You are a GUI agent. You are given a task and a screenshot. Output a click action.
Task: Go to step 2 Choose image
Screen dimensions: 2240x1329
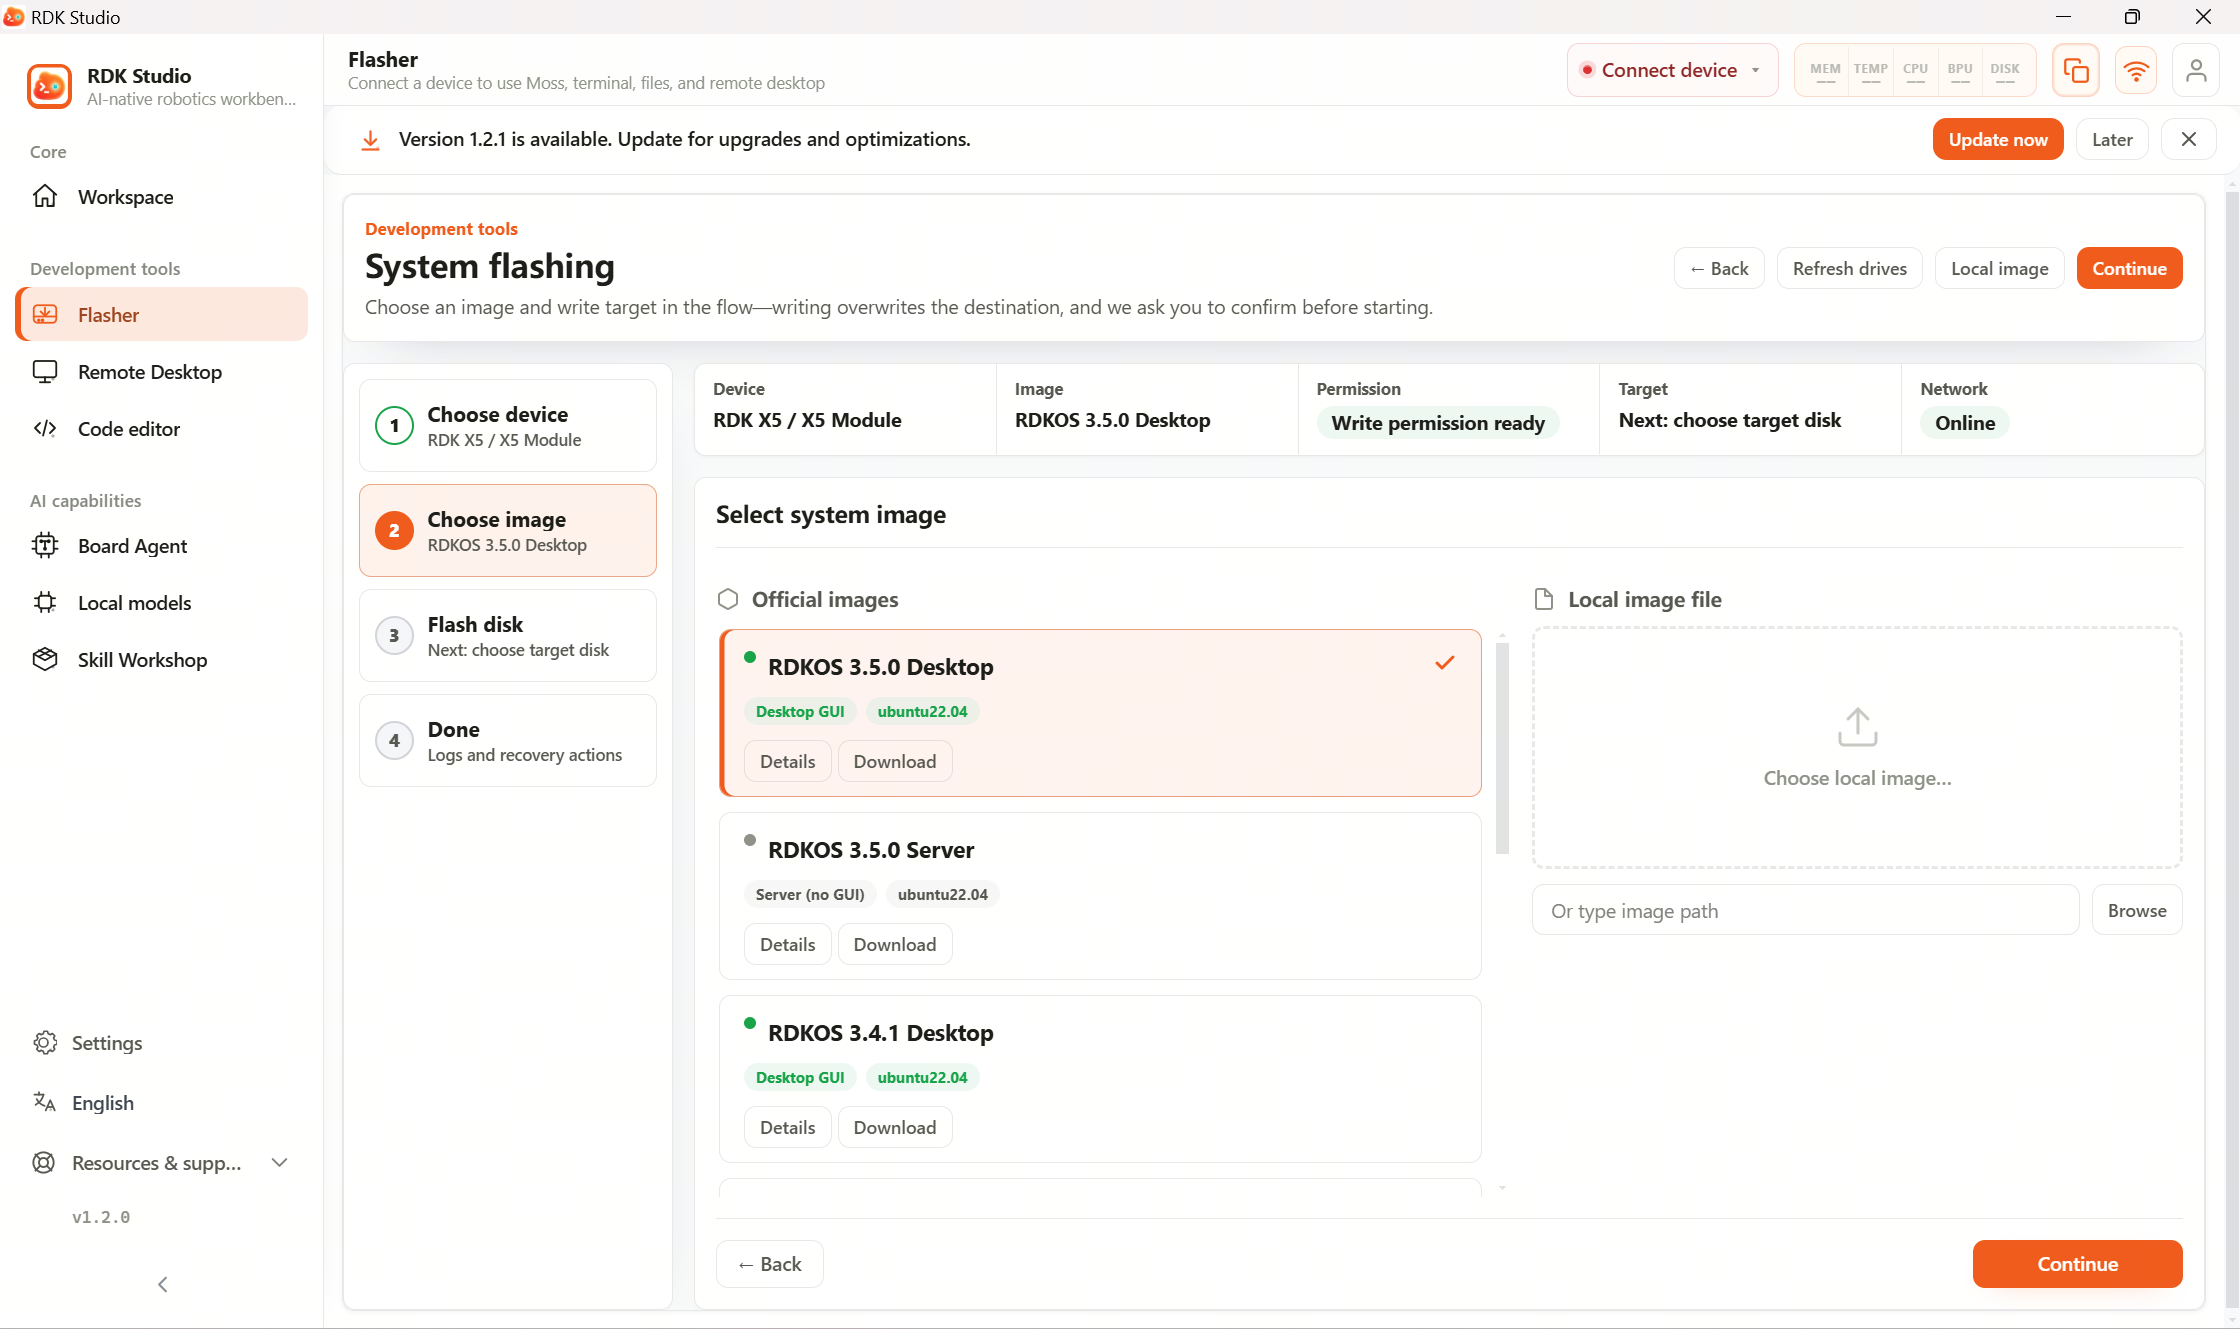pyautogui.click(x=508, y=530)
